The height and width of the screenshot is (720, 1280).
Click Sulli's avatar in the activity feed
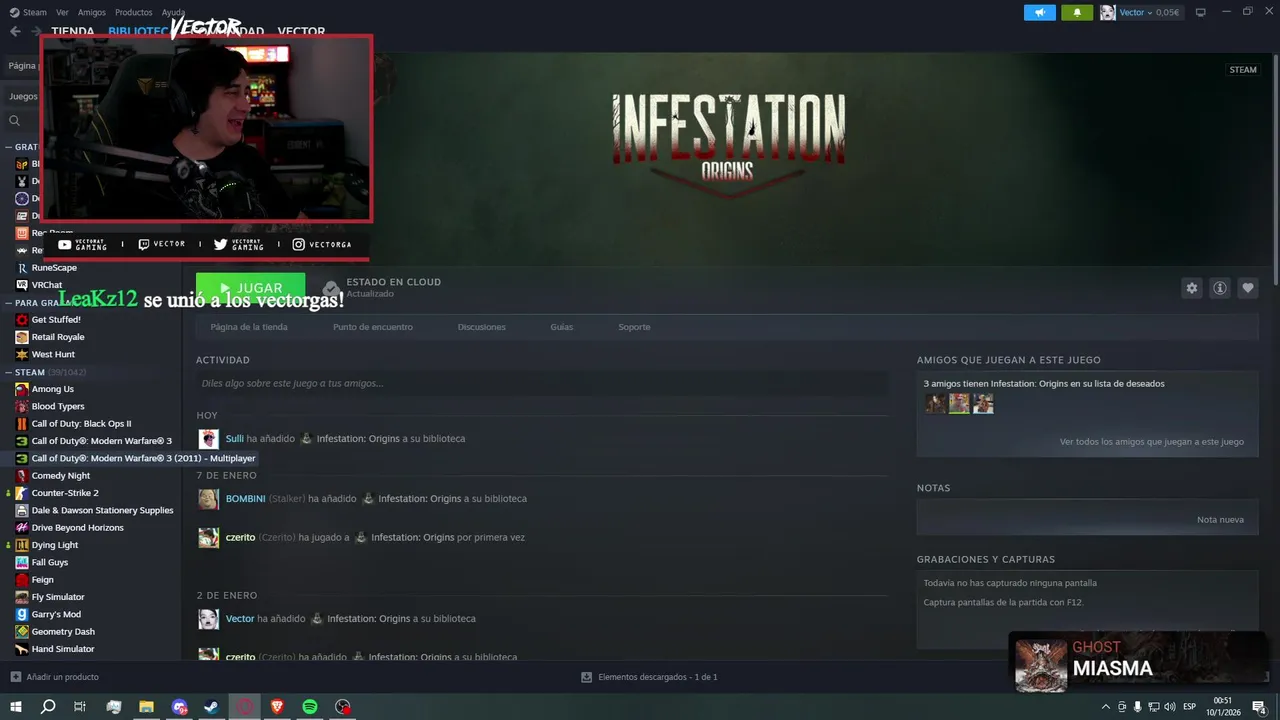tap(208, 439)
